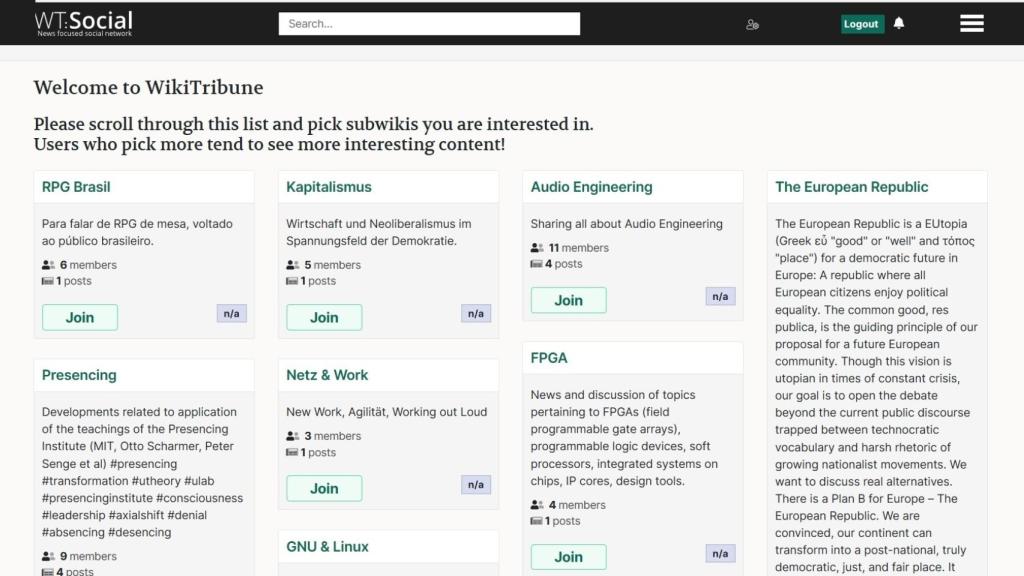Click n/a badge in Audio Engineering card
The image size is (1024, 576).
[x=720, y=296]
